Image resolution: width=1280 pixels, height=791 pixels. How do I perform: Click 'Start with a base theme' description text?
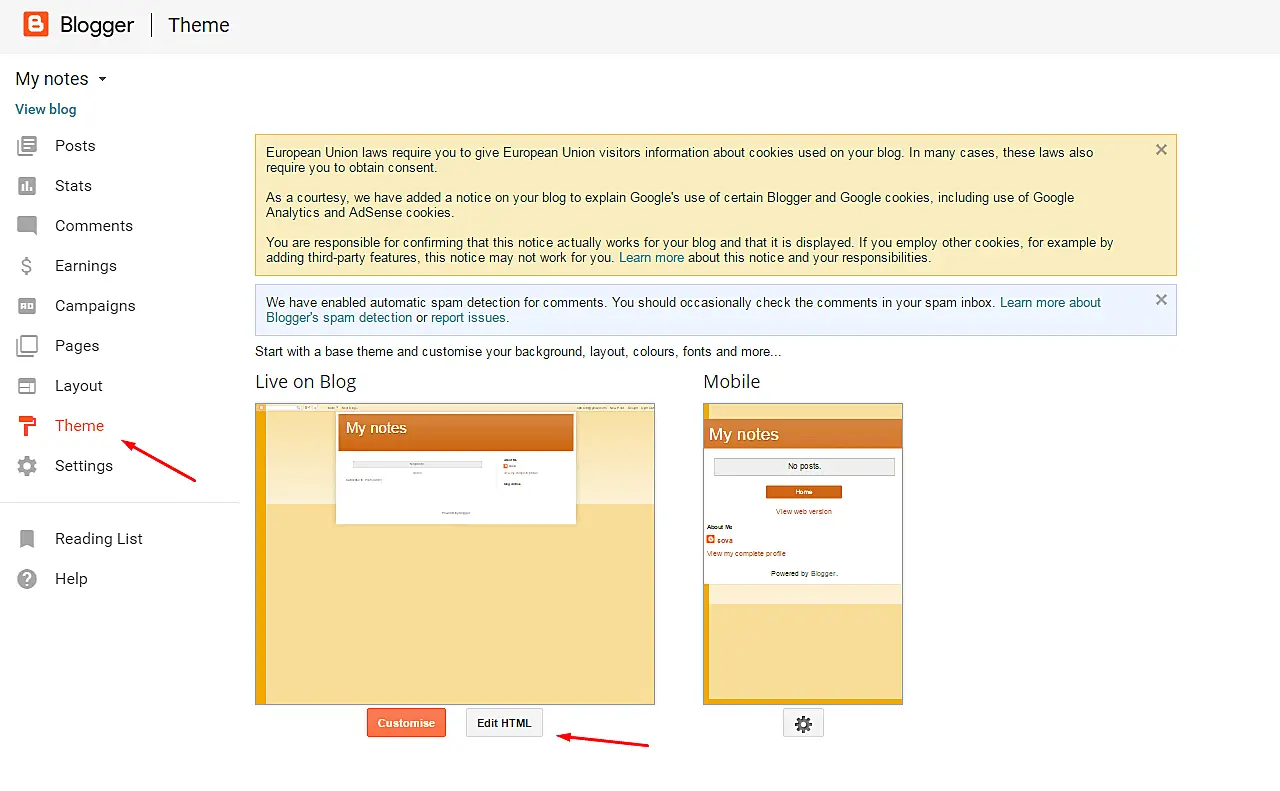tap(518, 352)
